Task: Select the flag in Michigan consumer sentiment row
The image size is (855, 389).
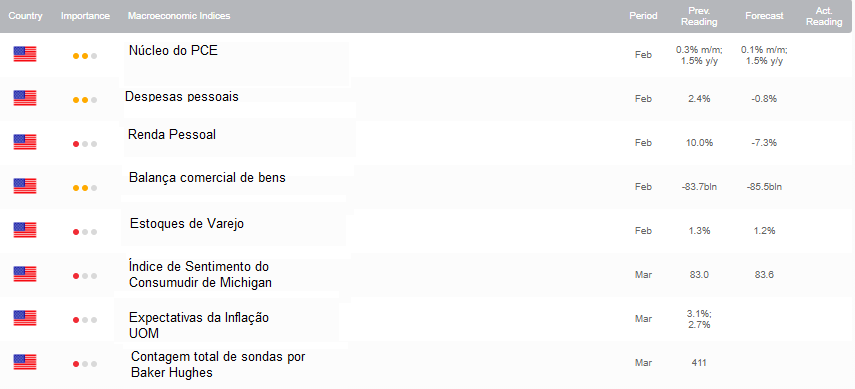Action: (x=25, y=274)
